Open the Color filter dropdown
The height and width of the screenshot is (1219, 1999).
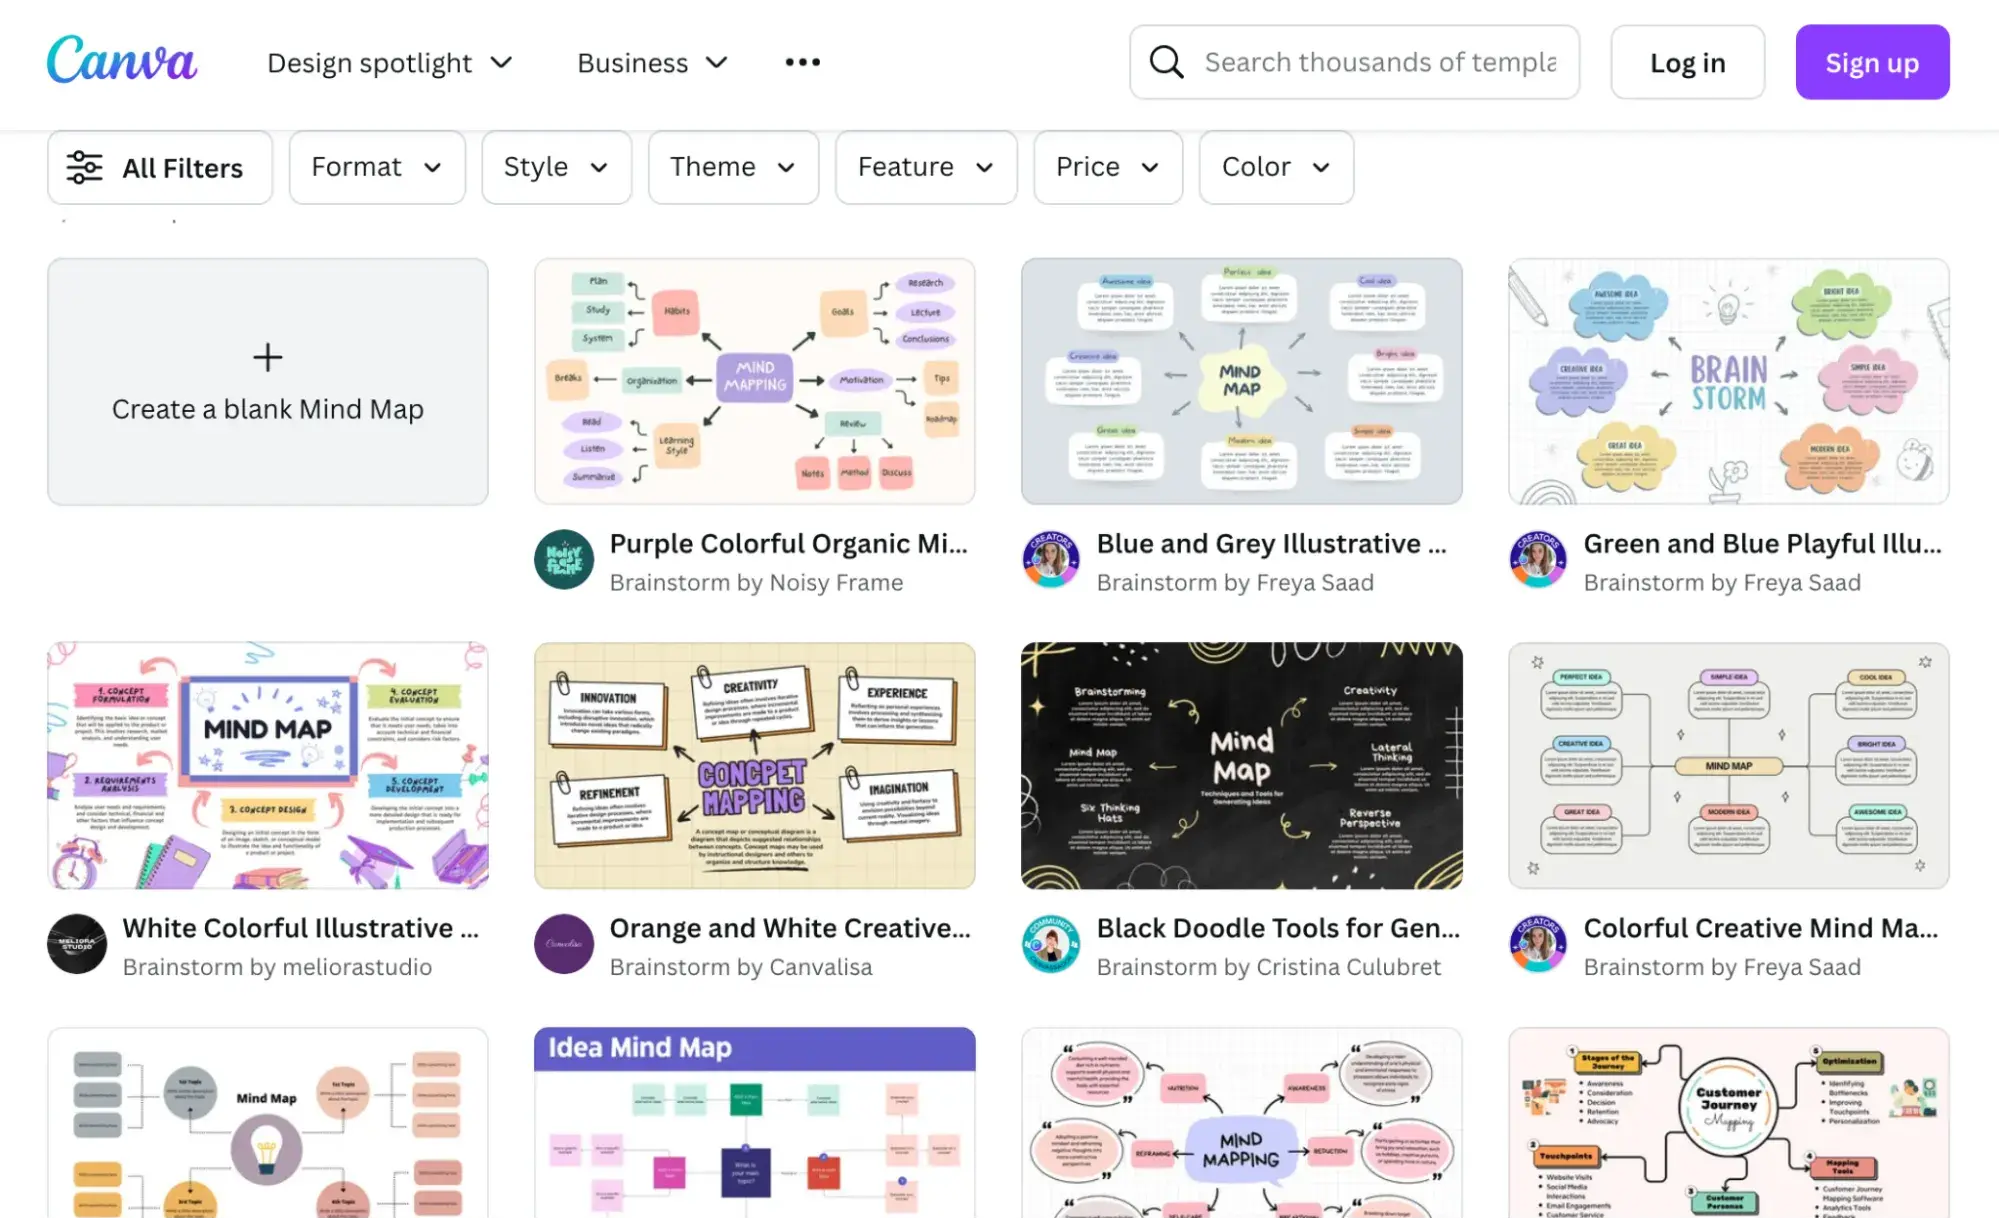(x=1275, y=167)
